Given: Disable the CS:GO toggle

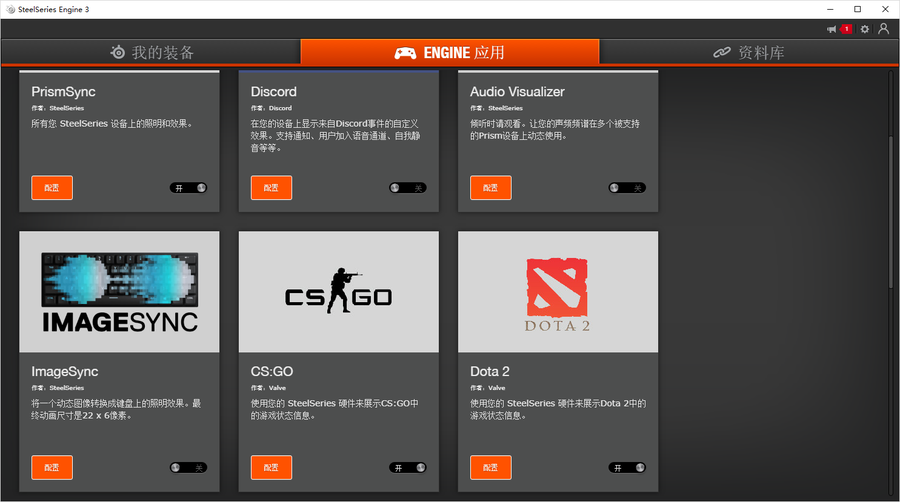Looking at the screenshot, I should tap(408, 468).
